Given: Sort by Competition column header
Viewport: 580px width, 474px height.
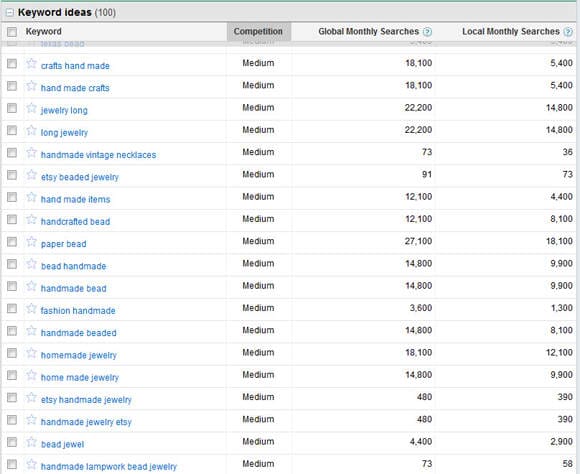Looking at the screenshot, I should 258,31.
